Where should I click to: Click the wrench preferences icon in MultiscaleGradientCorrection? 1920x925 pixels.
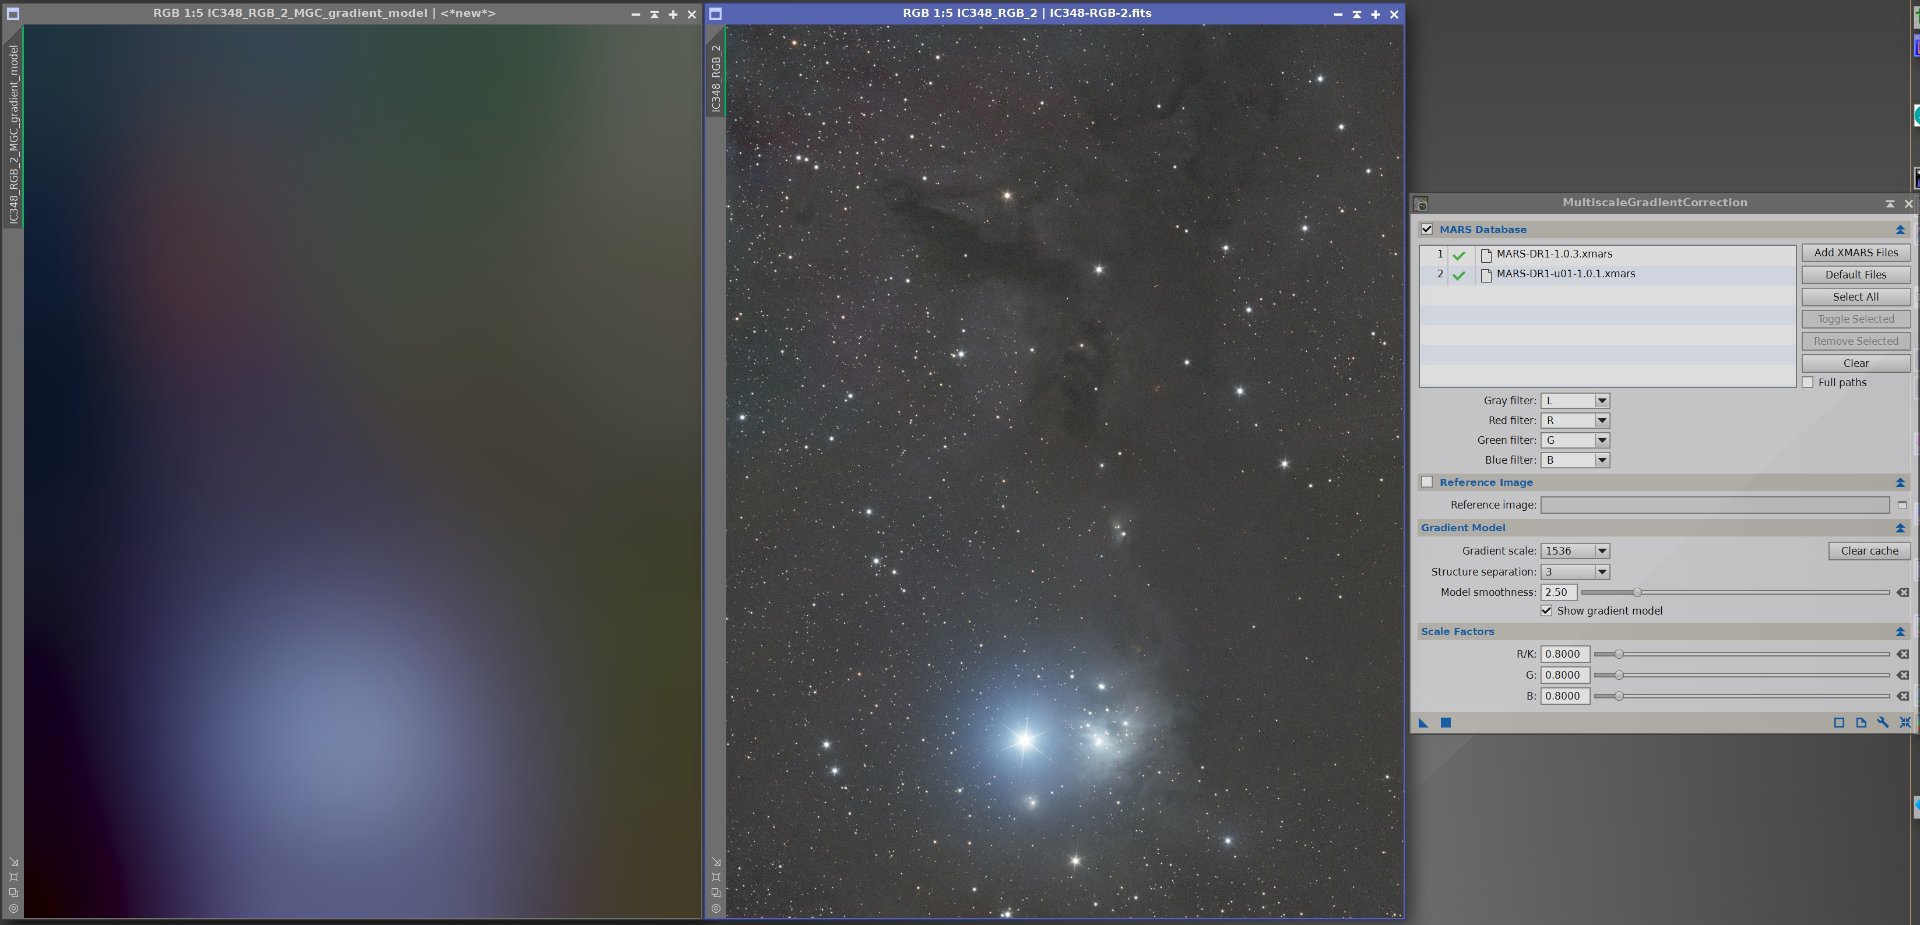(x=1883, y=723)
